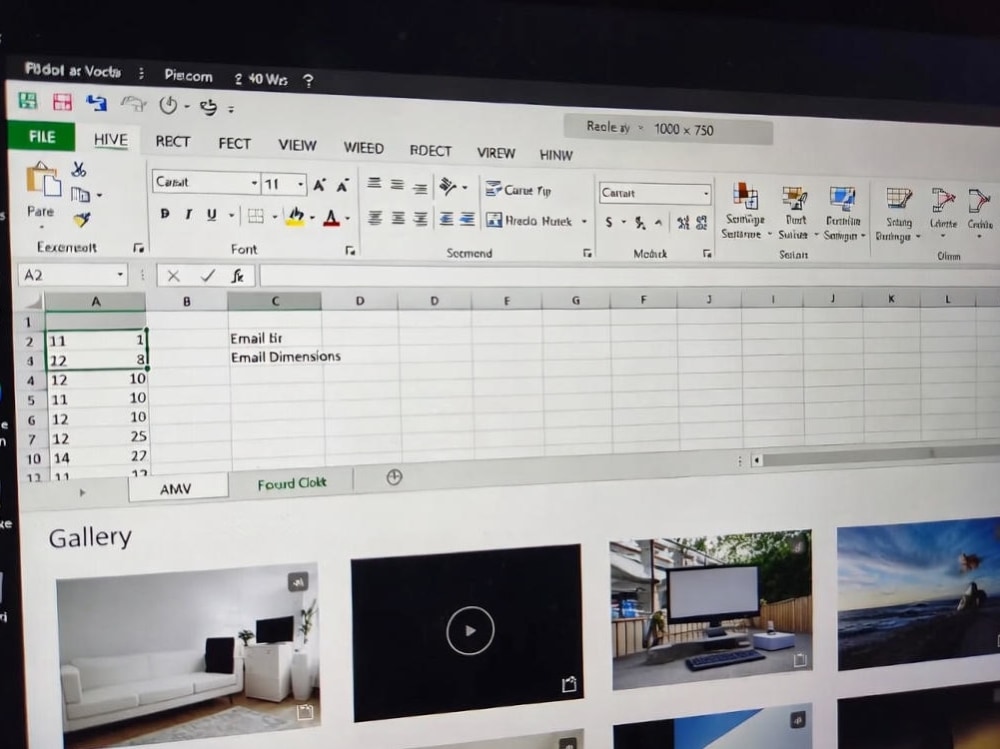Click the red font color icon

[331, 218]
